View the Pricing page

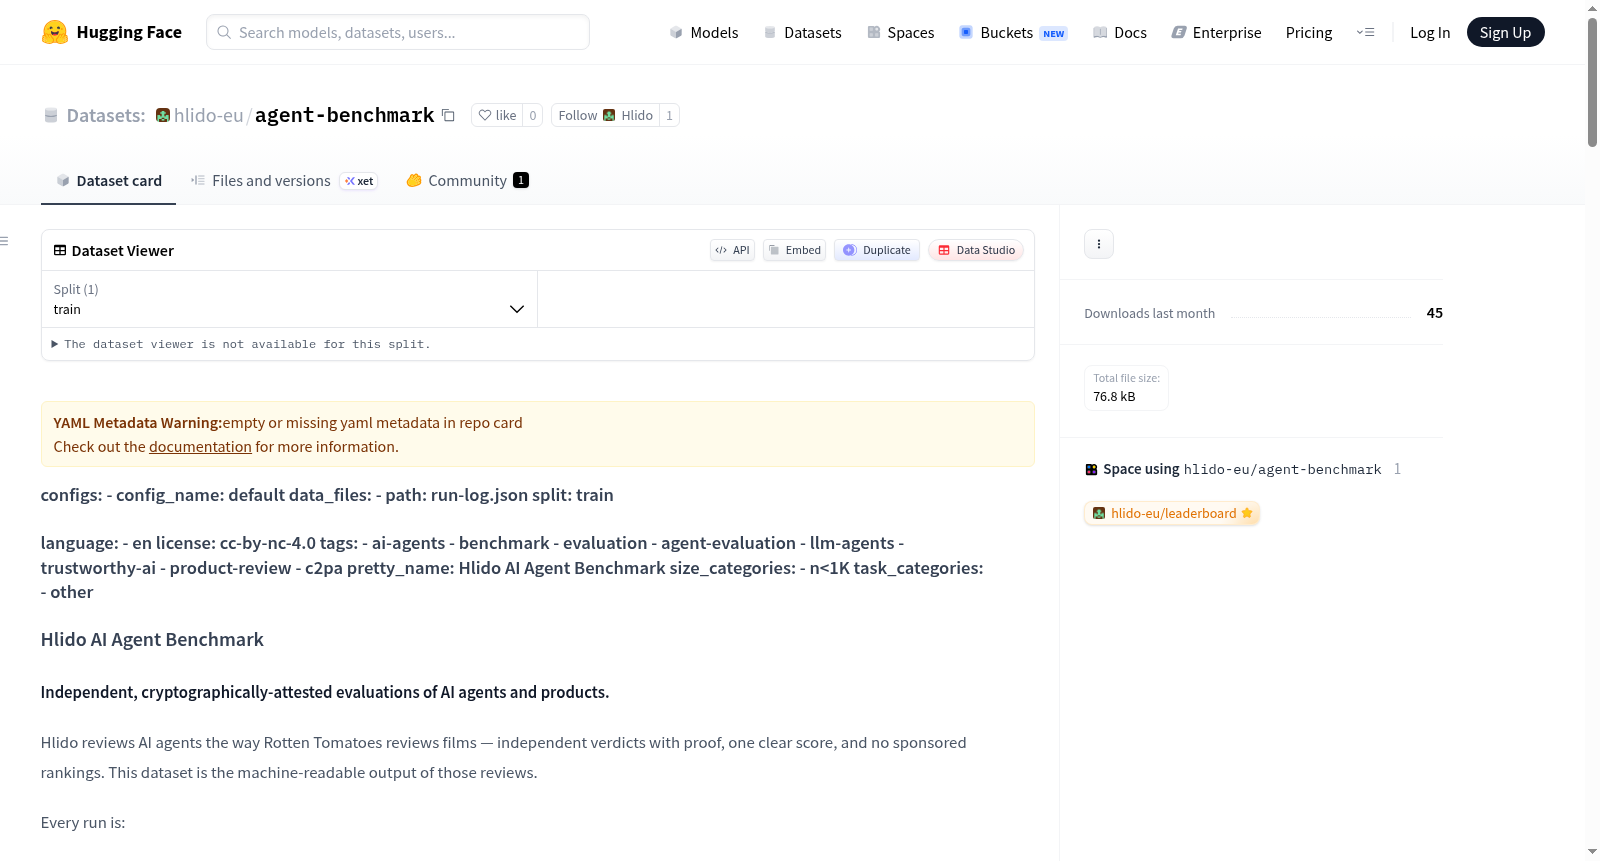pyautogui.click(x=1309, y=33)
